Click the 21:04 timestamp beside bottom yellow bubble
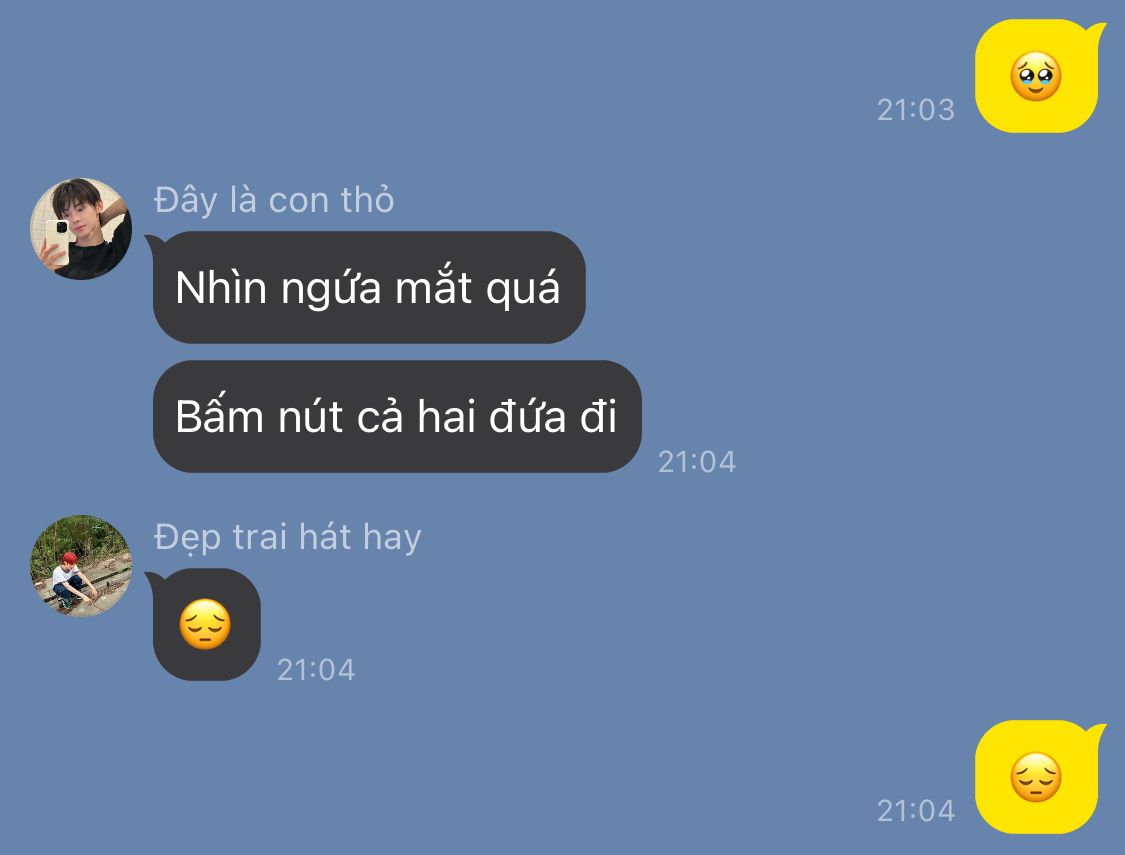The image size is (1125, 855). coord(915,811)
